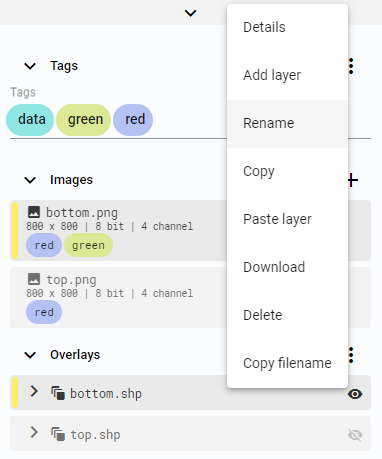Select the red tag chip in Tags

[x=133, y=120]
